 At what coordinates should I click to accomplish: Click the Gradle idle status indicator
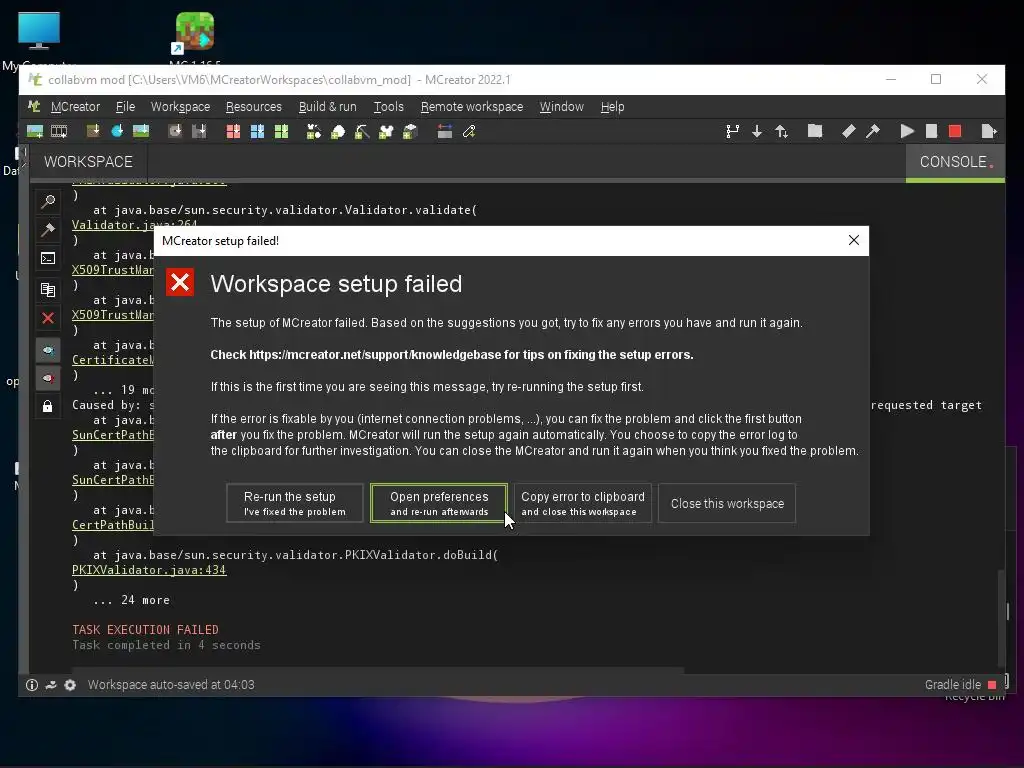click(961, 684)
